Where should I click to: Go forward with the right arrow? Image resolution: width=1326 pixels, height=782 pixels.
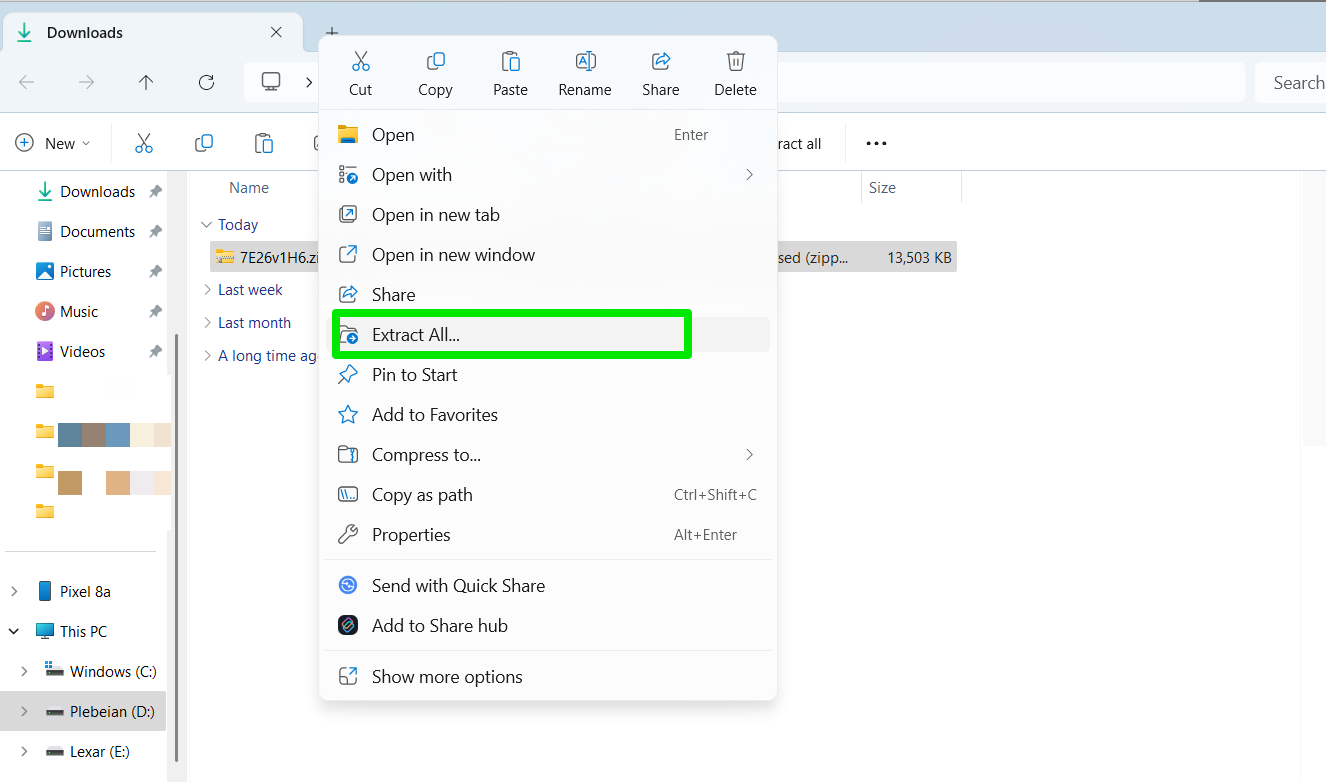point(87,82)
